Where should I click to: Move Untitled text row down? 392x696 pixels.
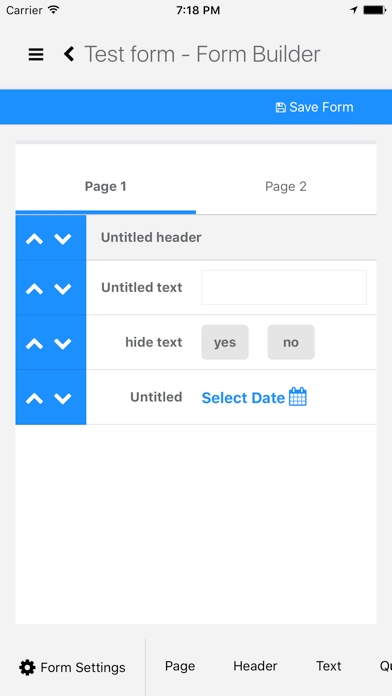63,289
